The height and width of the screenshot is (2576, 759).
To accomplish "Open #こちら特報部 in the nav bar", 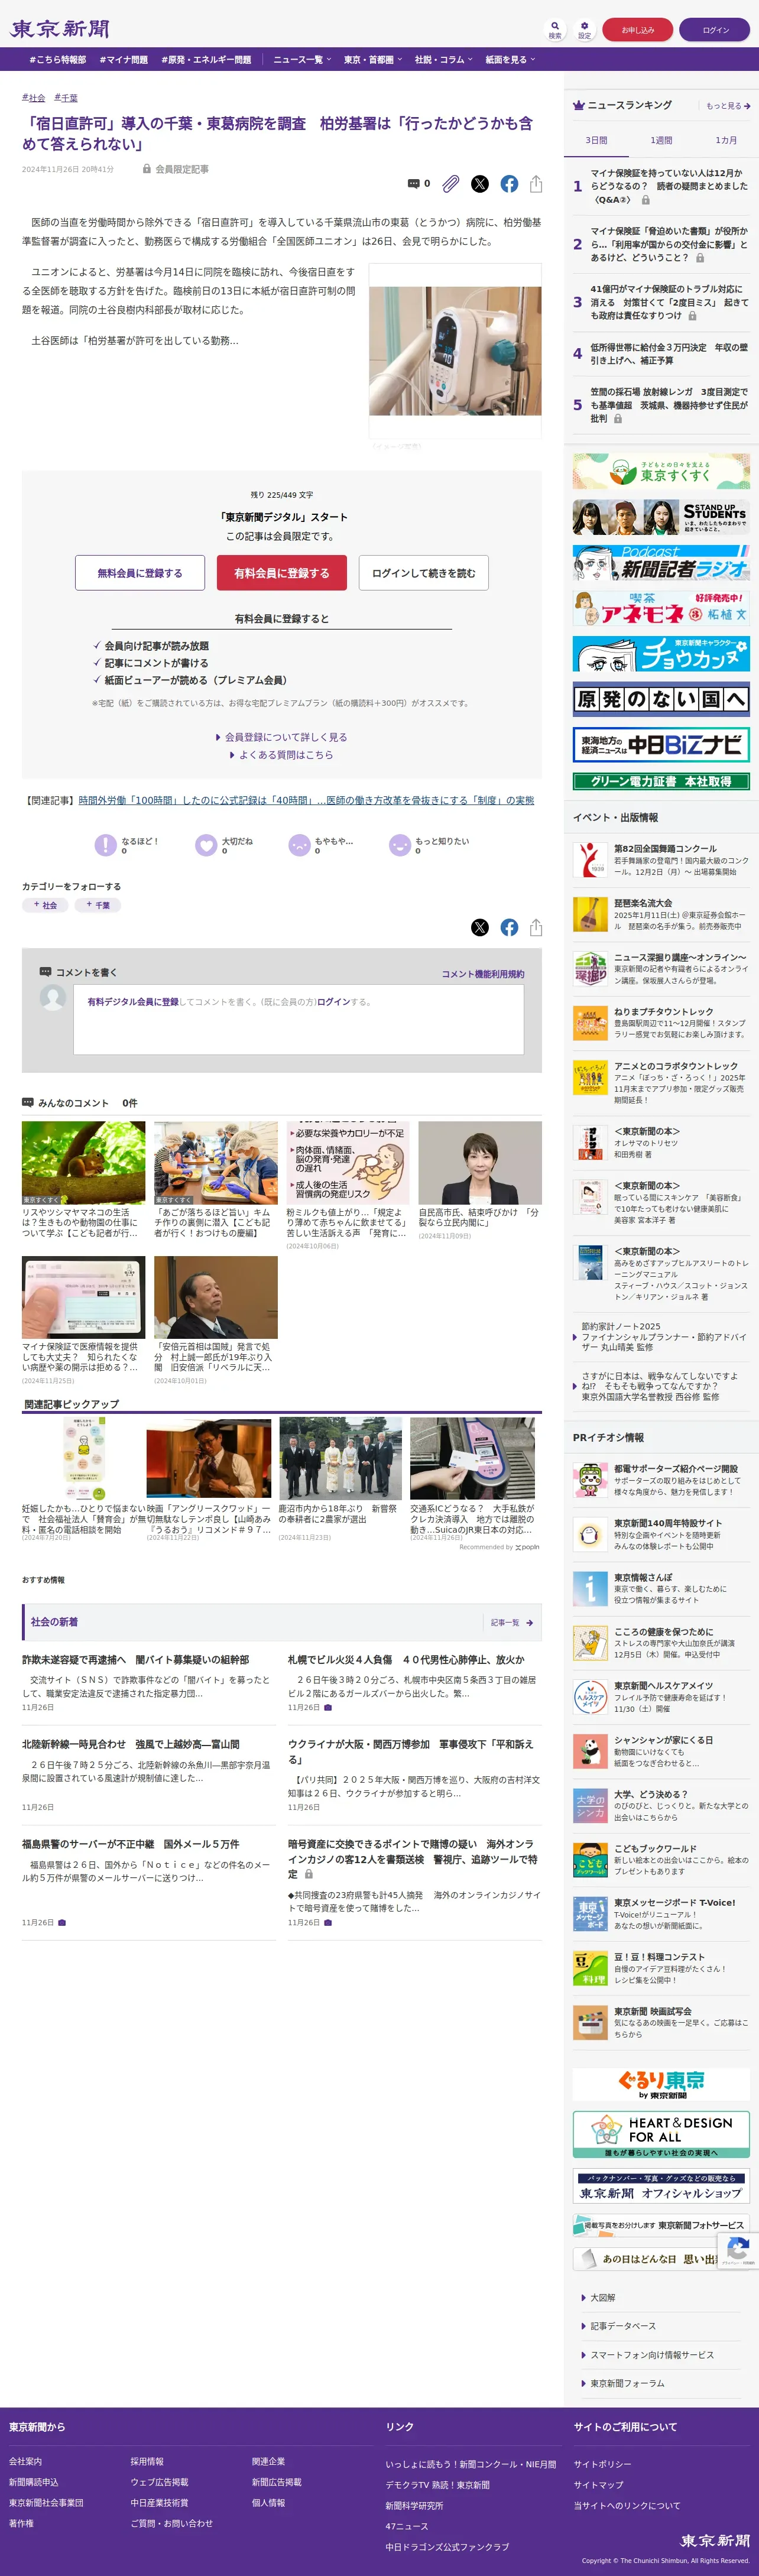I will [x=58, y=60].
